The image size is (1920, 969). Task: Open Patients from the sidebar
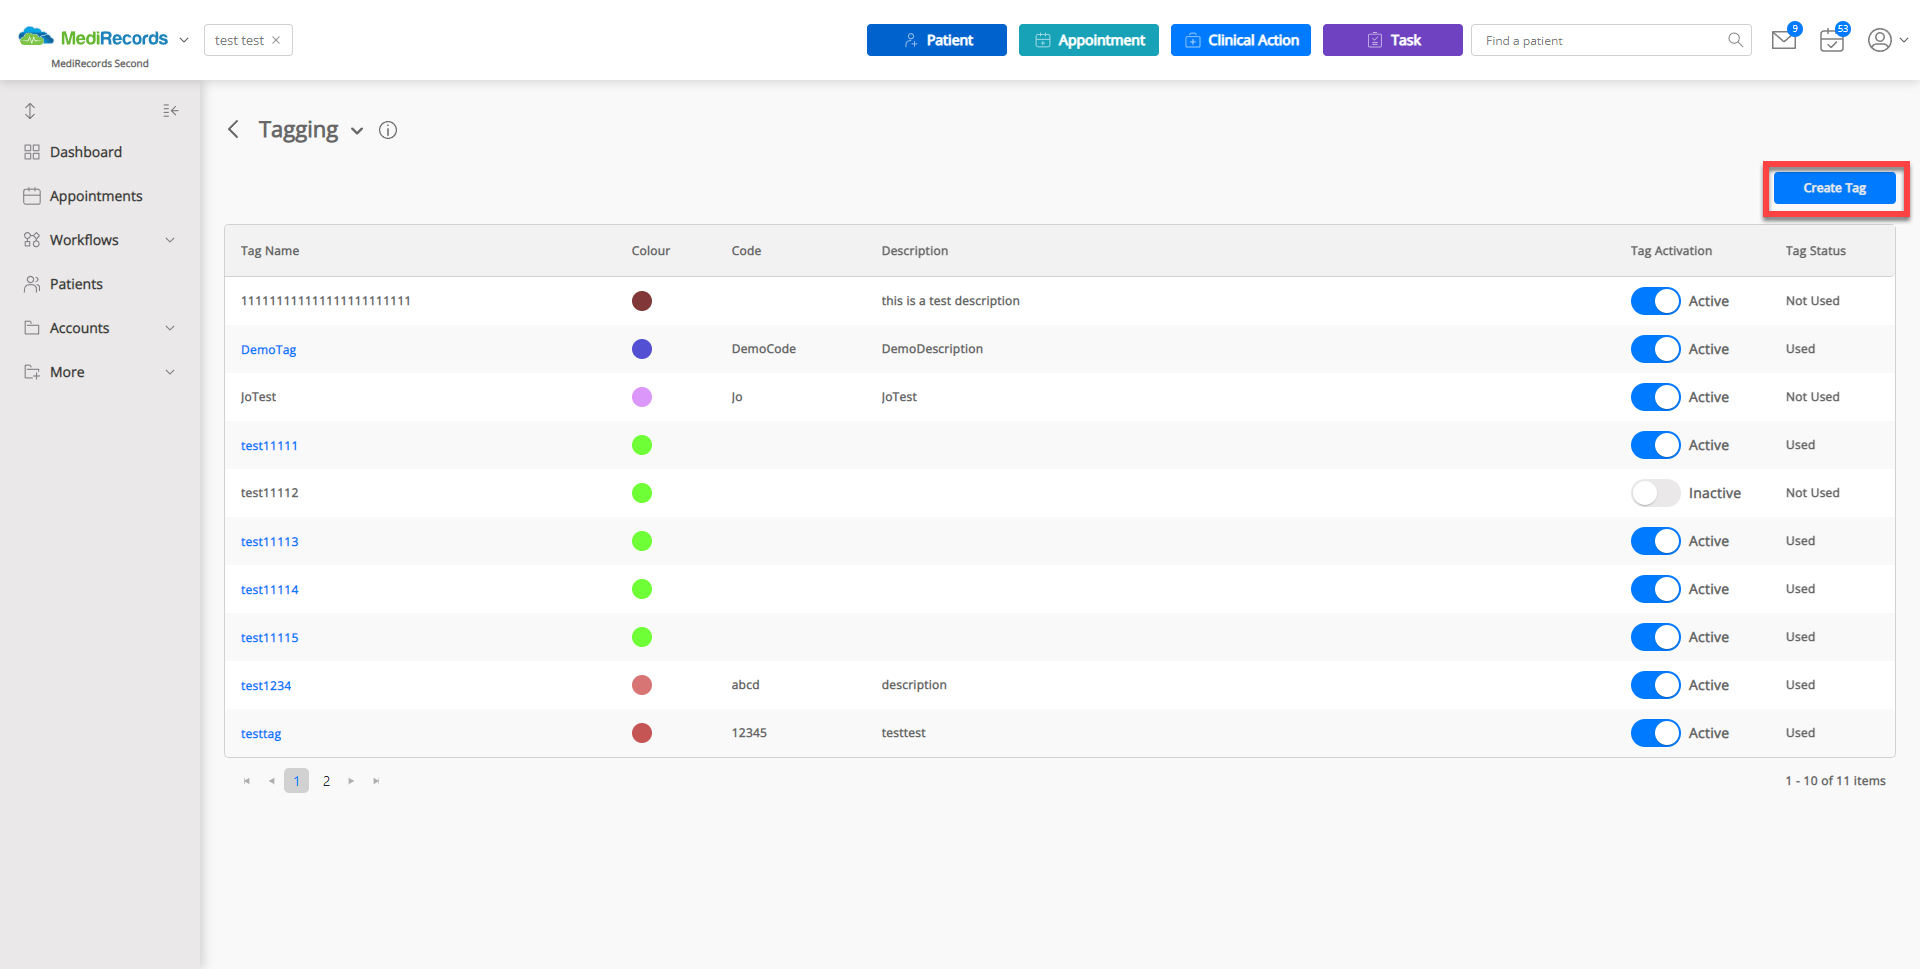click(76, 284)
